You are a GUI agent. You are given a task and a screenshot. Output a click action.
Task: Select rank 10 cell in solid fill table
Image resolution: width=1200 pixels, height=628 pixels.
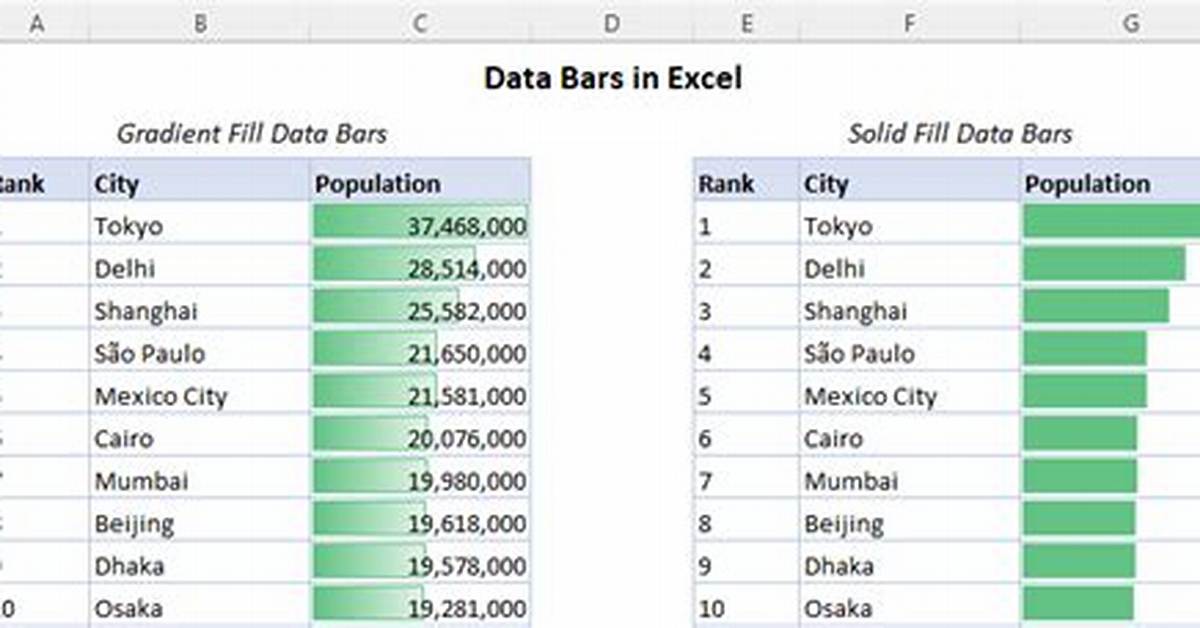coord(747,607)
